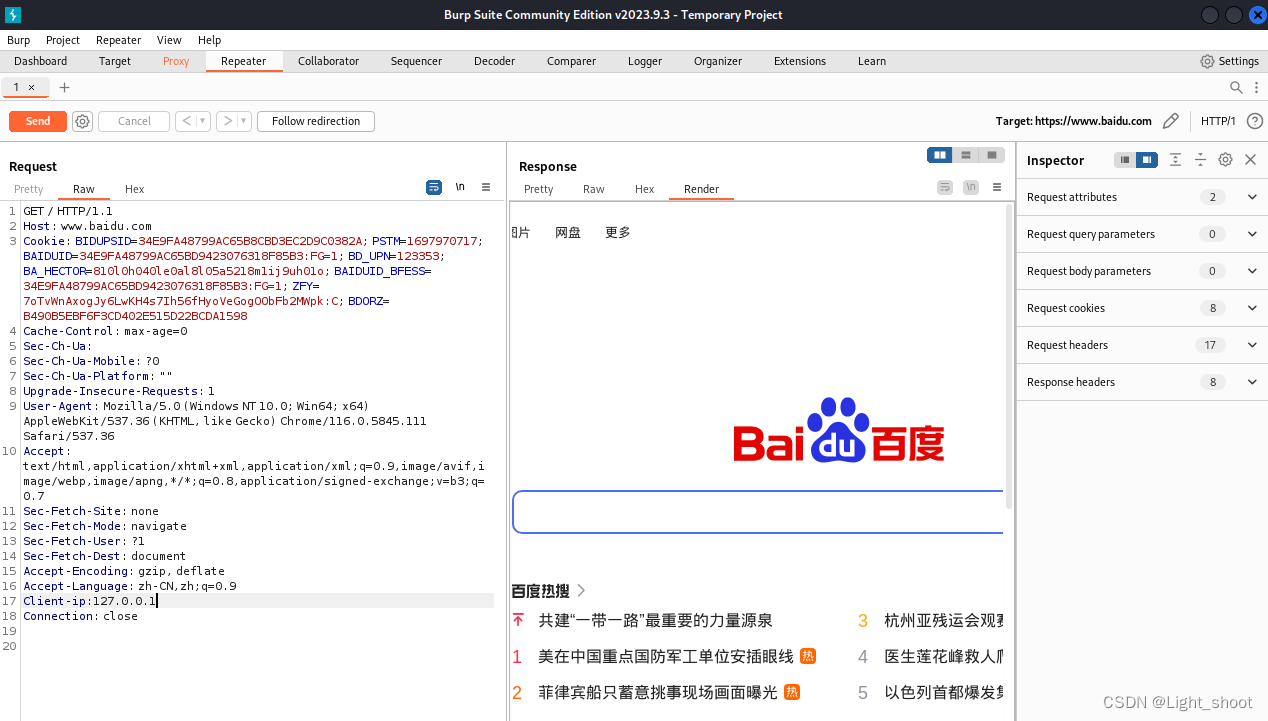This screenshot has width=1268, height=721.
Task: Toggle response line wrap icon
Action: (945, 187)
